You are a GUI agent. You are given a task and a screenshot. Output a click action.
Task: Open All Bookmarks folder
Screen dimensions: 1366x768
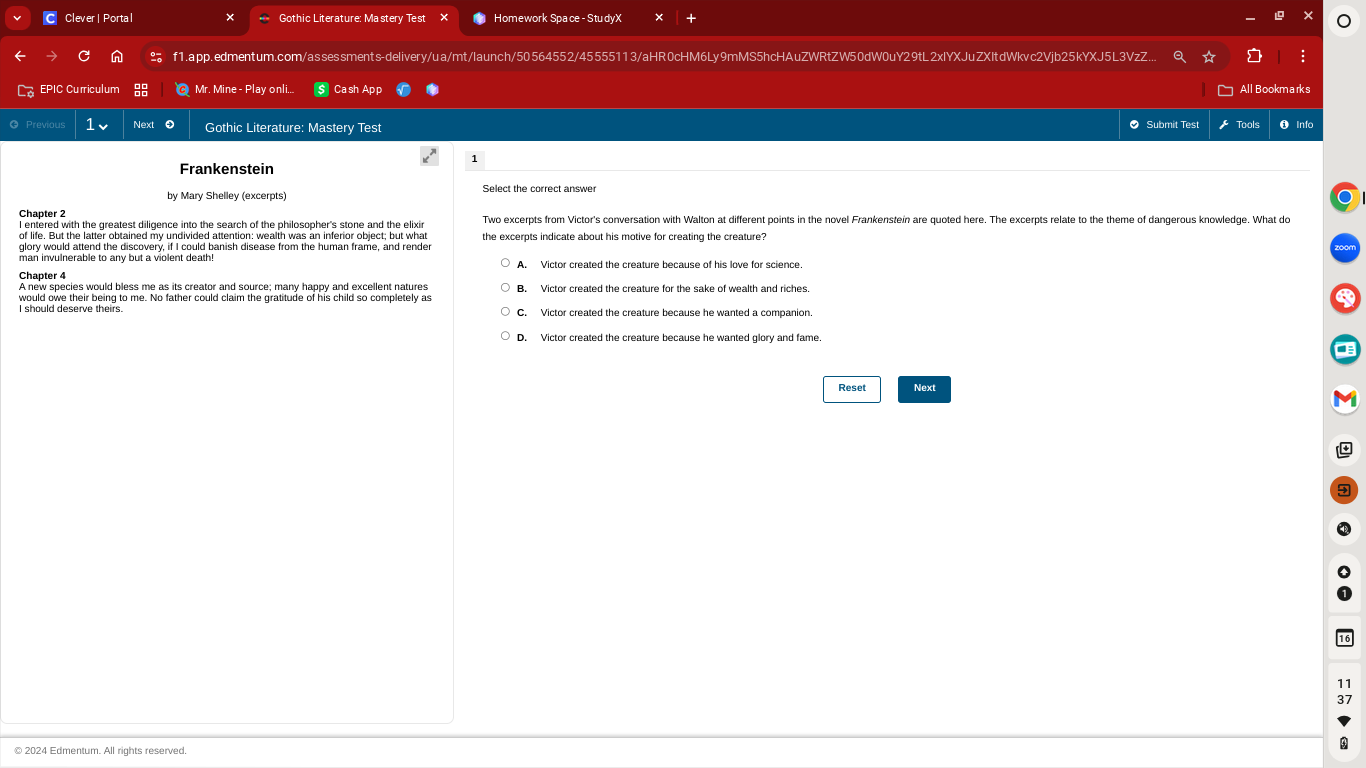click(1264, 89)
